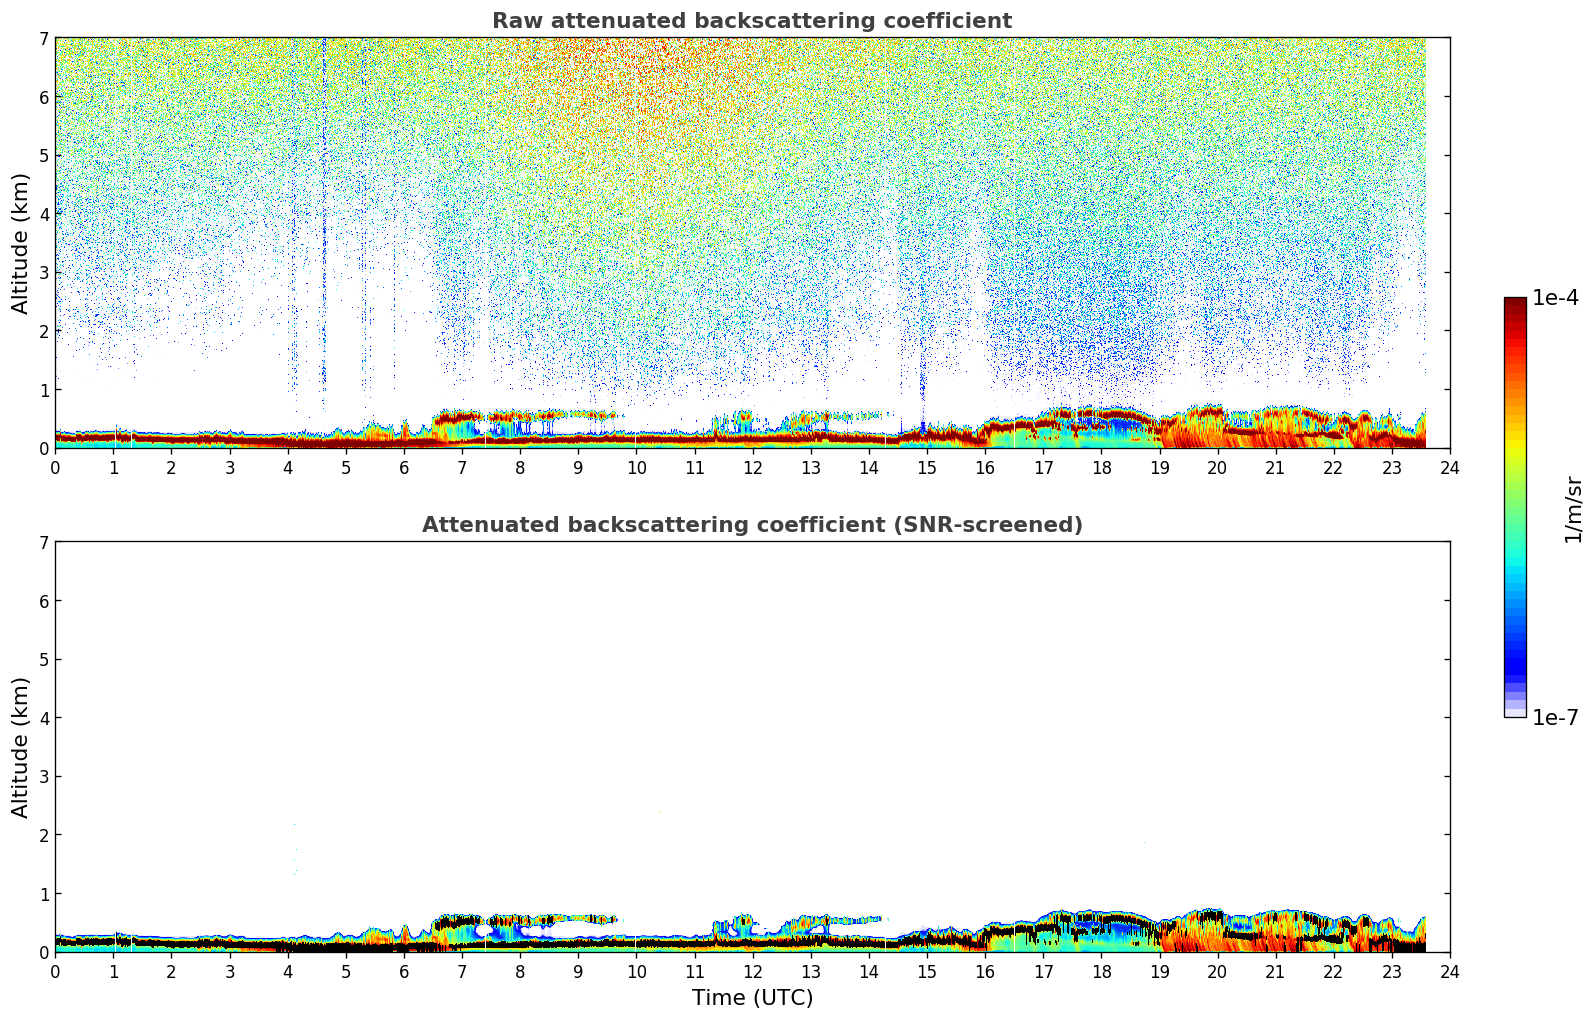The image size is (1595, 1020).
Task: Click altitude tick "2" on the SNR-screened plot
Action: (43, 835)
